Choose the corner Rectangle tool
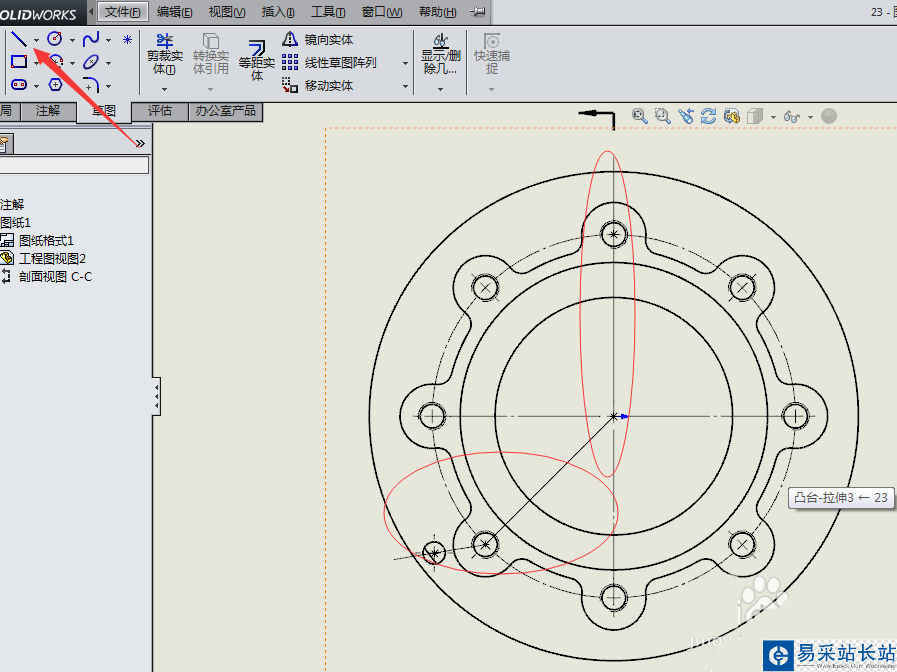The width and height of the screenshot is (897, 672). [19, 62]
